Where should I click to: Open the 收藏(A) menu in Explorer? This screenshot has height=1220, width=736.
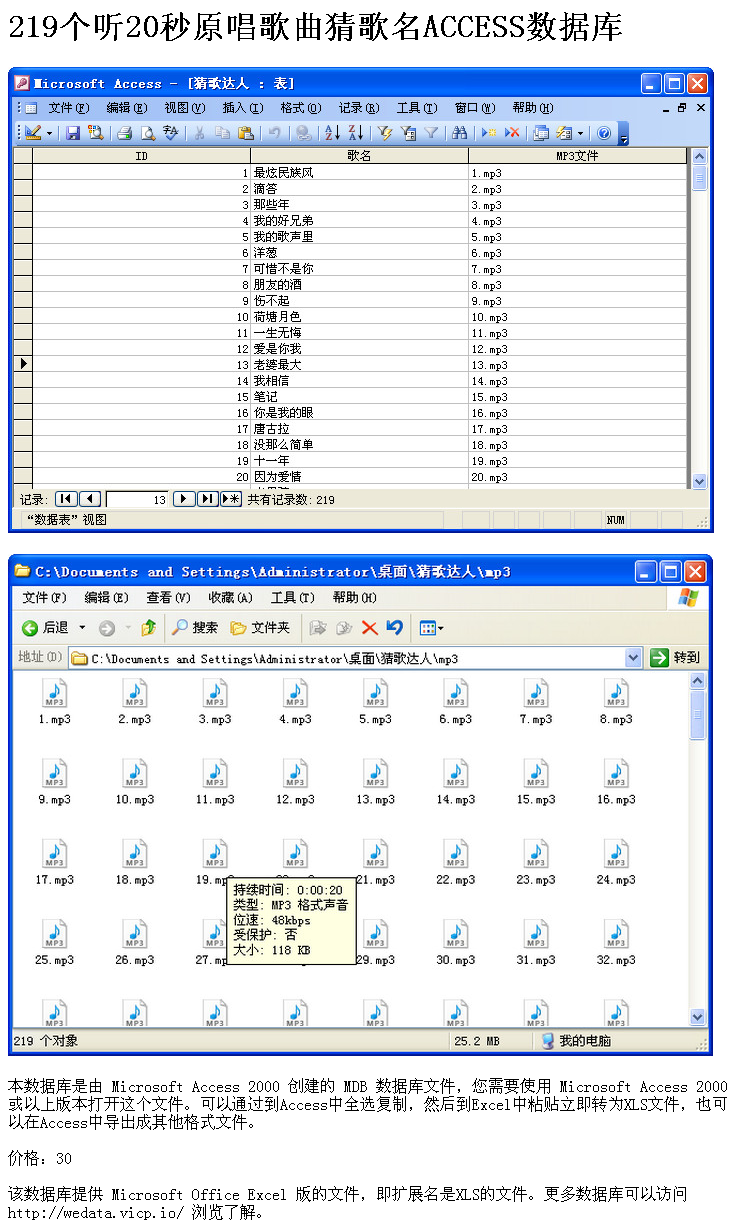click(230, 598)
